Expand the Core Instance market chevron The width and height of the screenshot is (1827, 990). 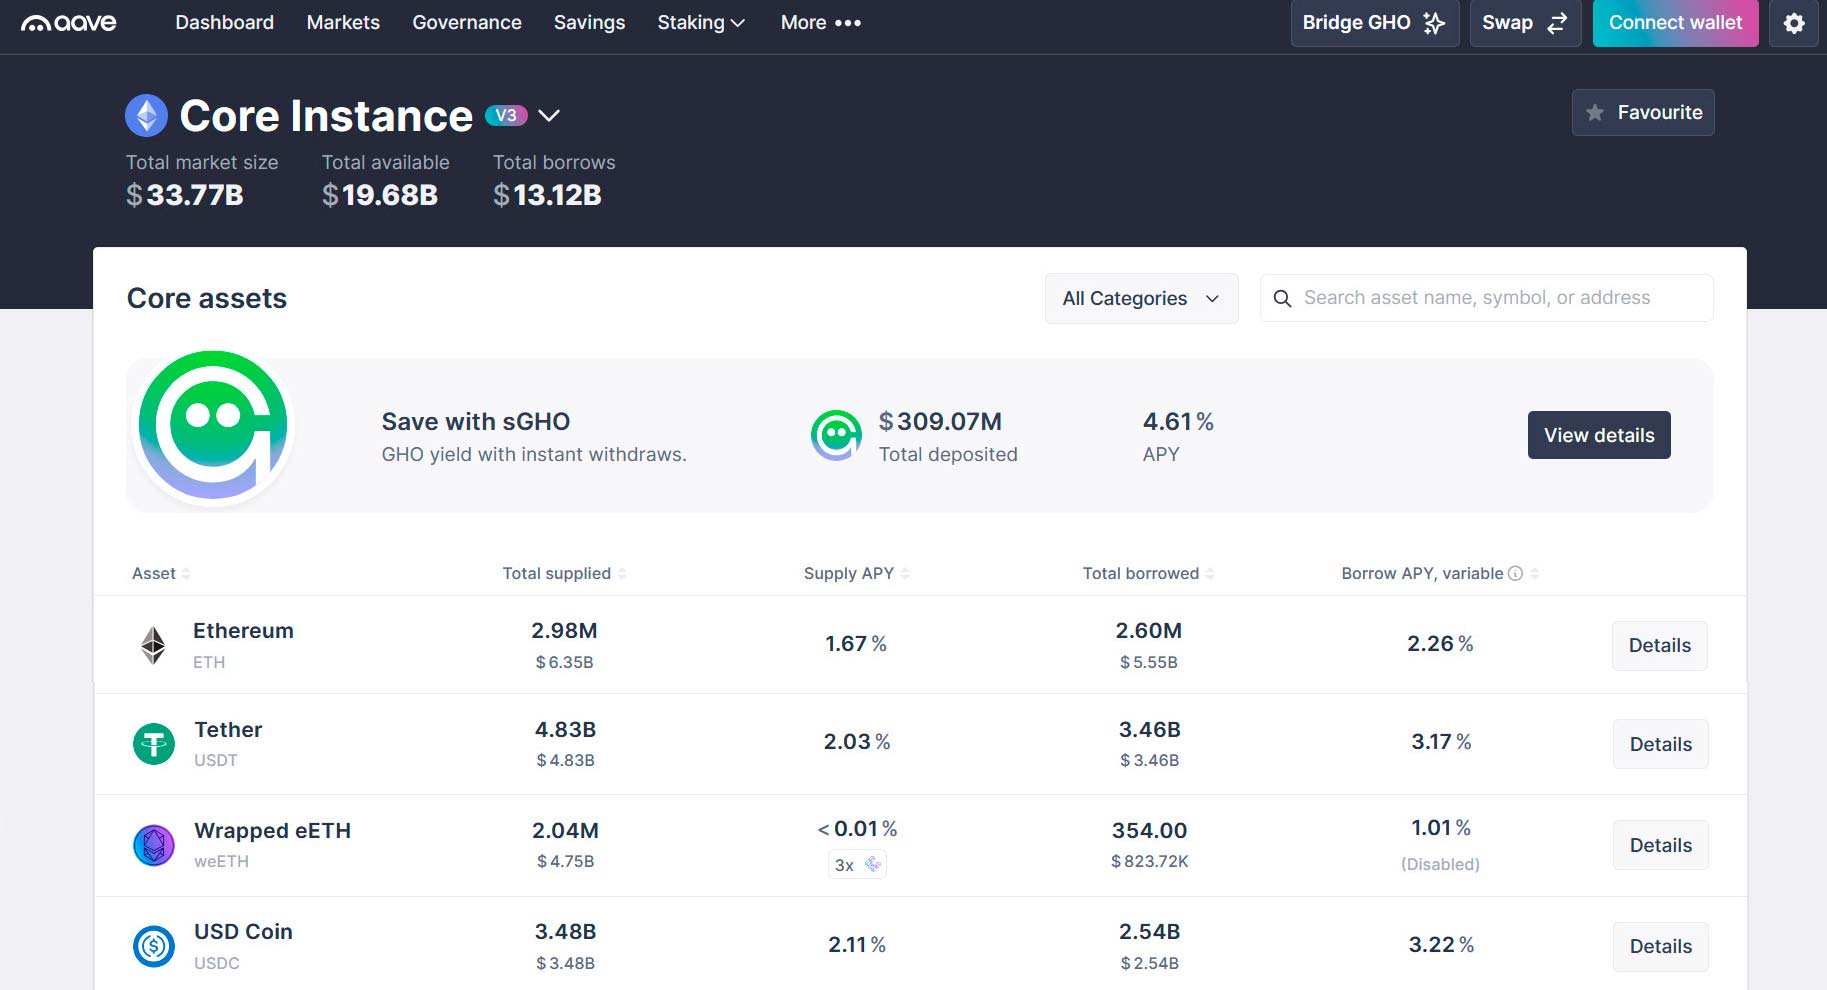pos(549,115)
